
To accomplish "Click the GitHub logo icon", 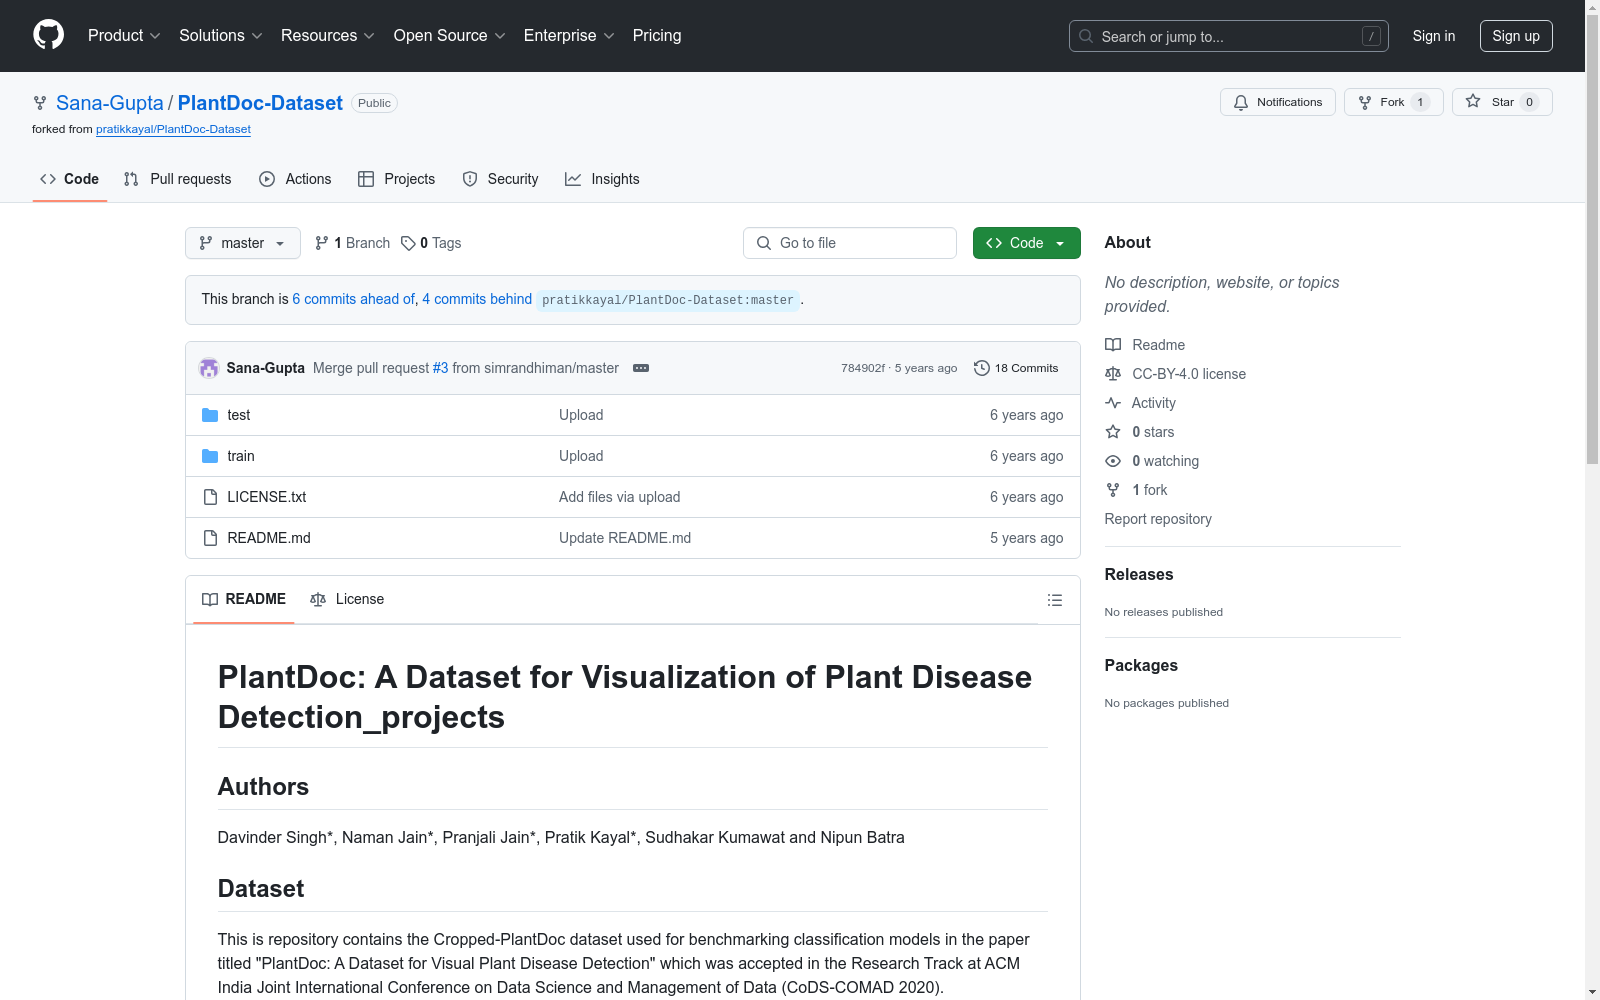I will [48, 35].
